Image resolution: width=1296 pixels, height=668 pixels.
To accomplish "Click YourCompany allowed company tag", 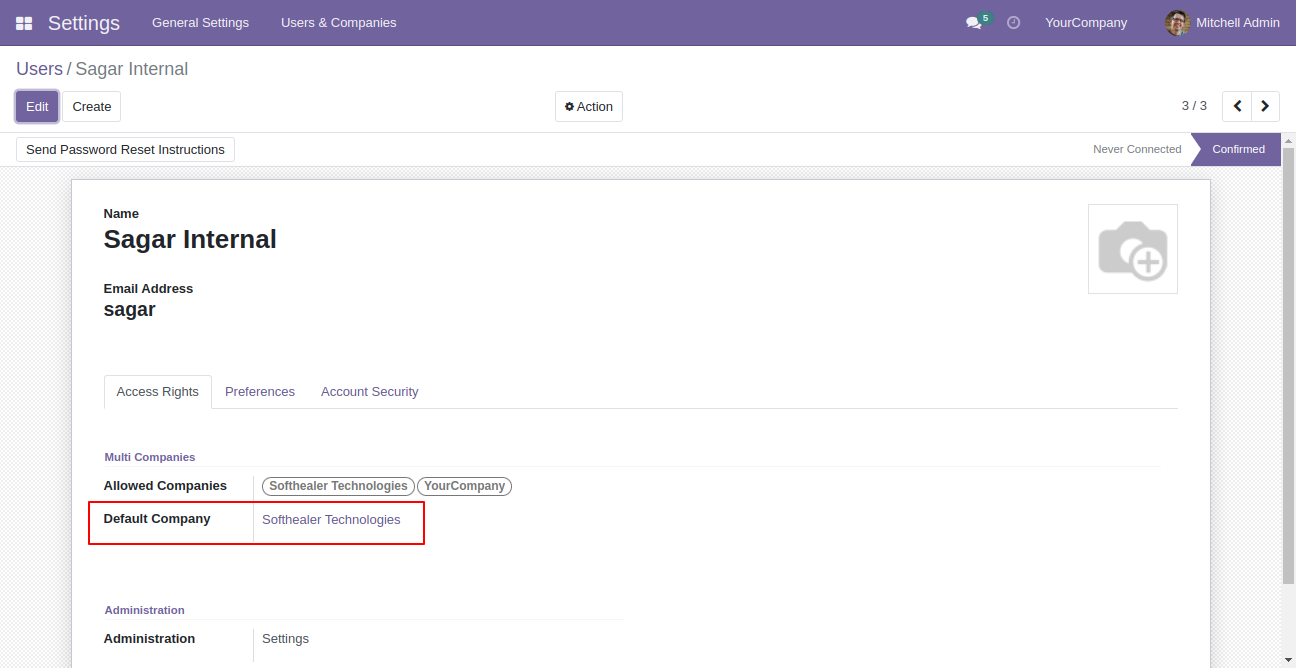I will (464, 486).
